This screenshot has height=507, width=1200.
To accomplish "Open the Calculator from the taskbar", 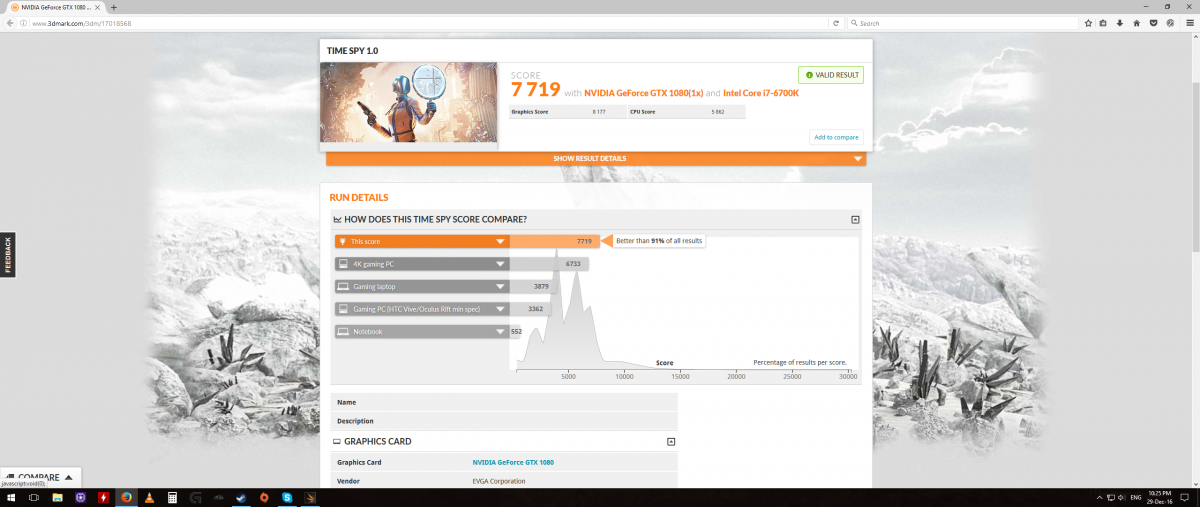I will pos(172,497).
